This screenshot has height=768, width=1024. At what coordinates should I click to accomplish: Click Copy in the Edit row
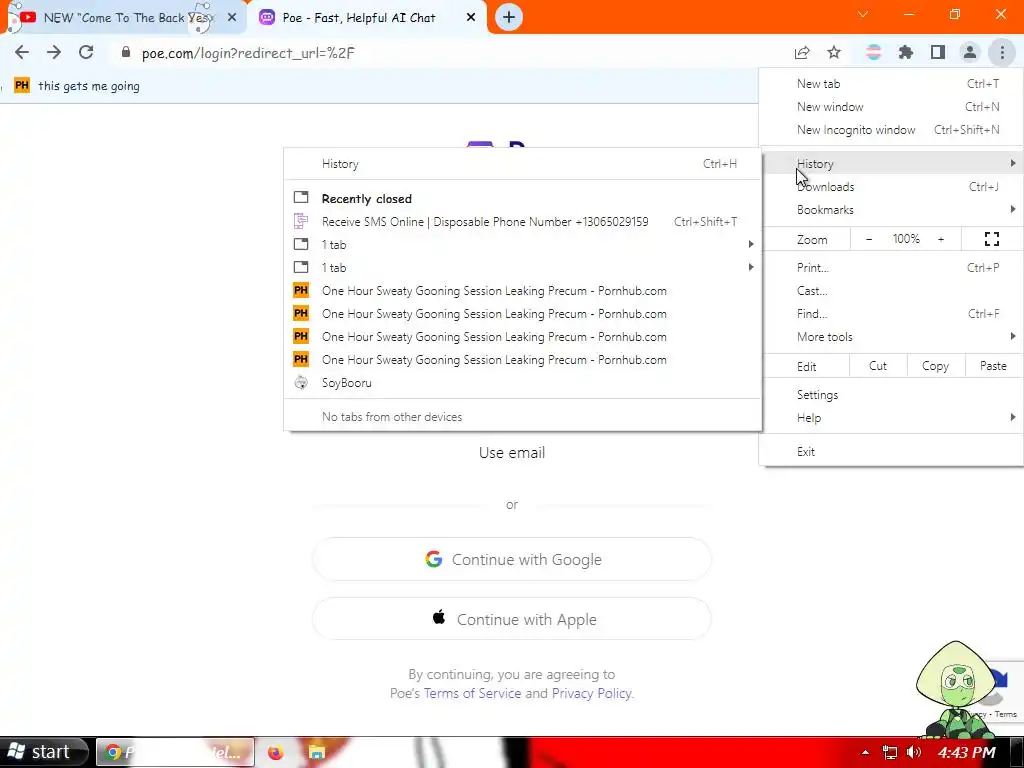click(x=935, y=366)
